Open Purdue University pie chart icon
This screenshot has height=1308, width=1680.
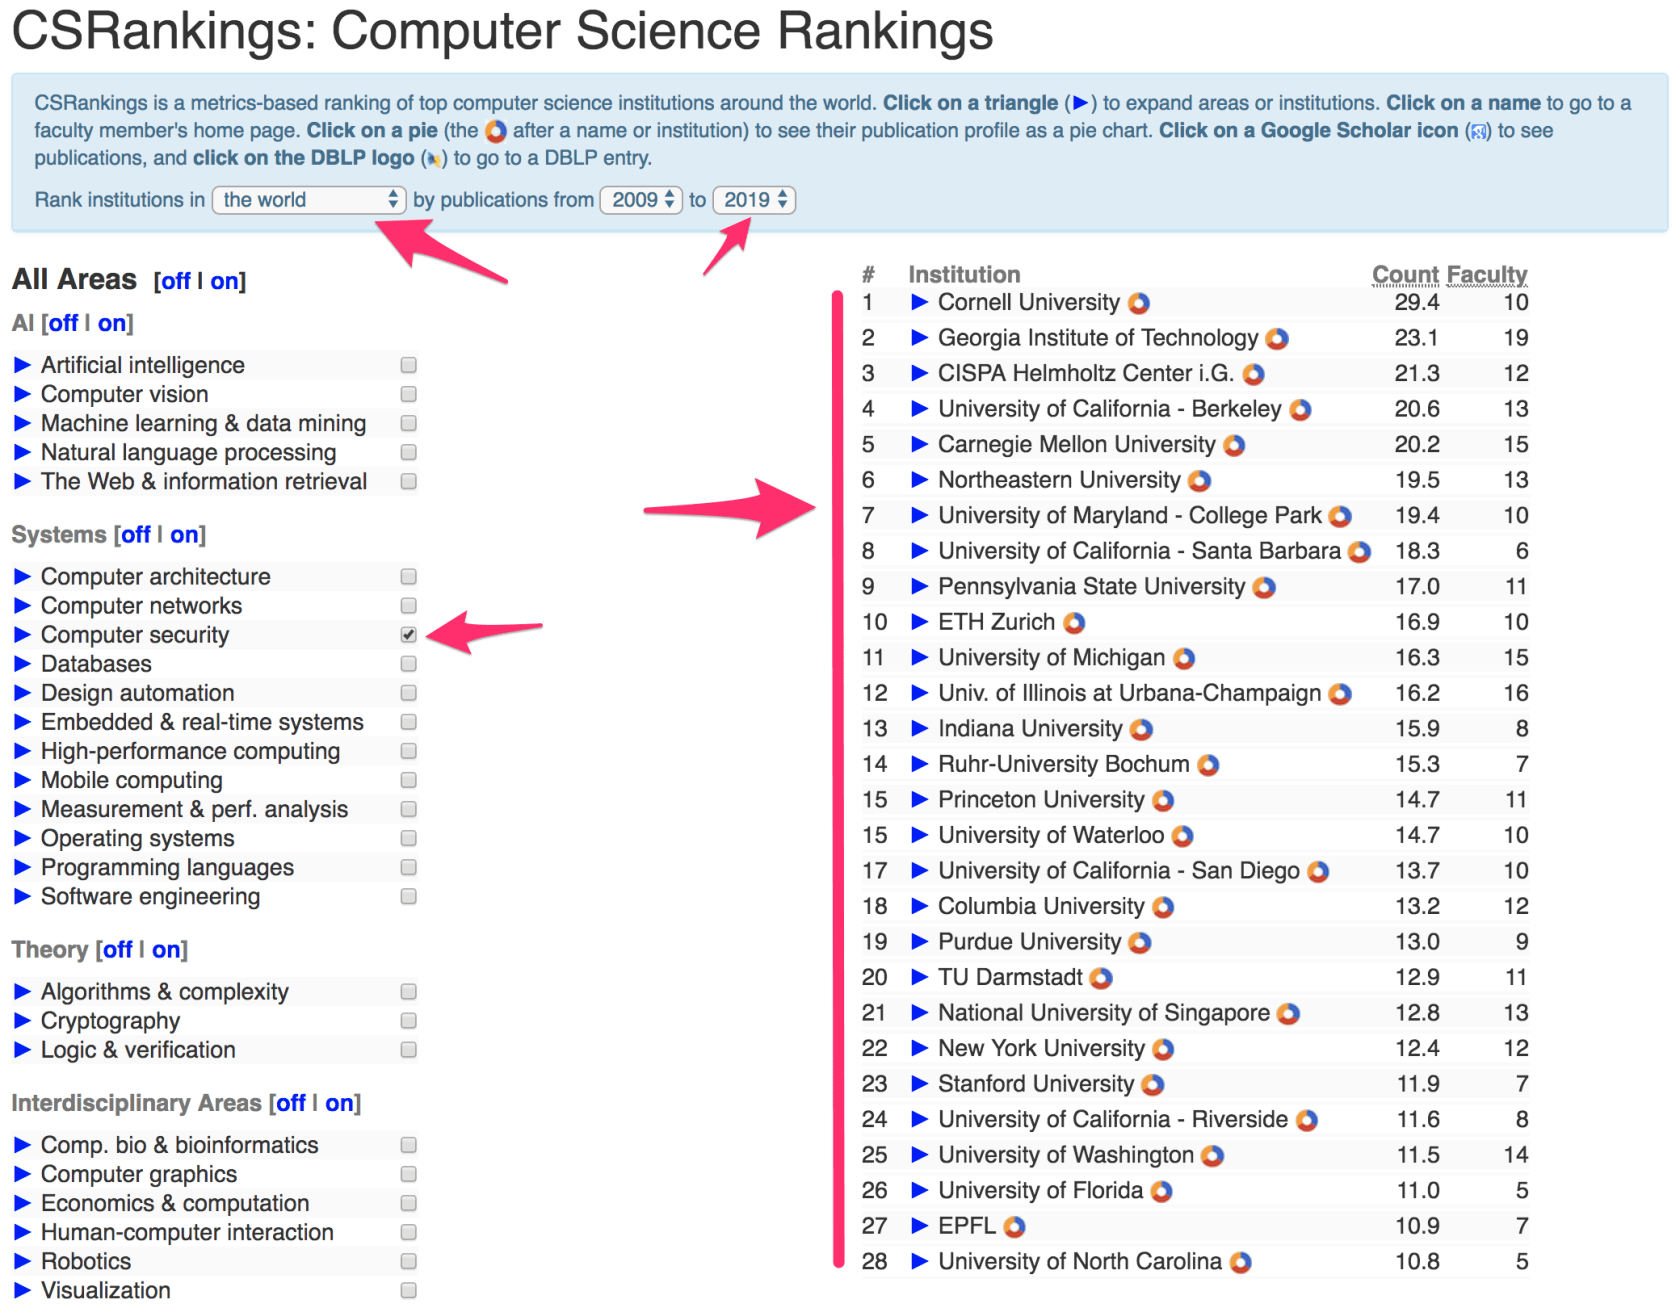[1140, 942]
